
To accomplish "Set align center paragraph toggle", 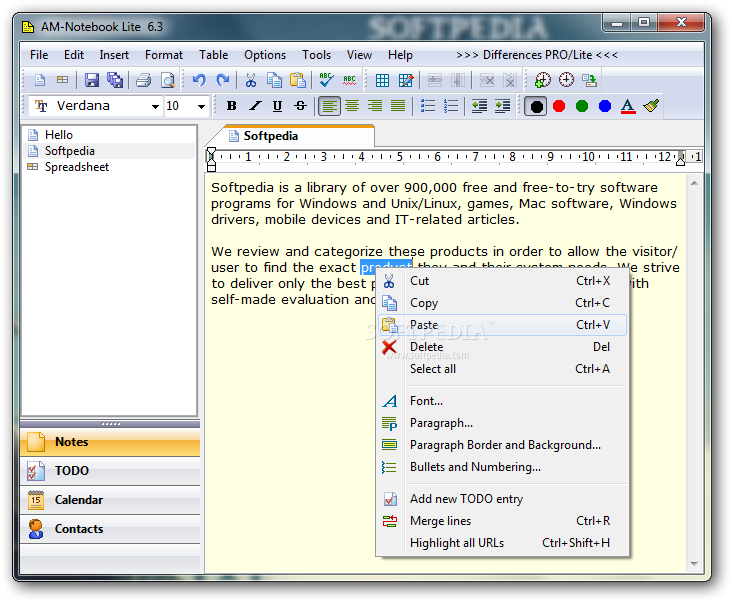I will [352, 106].
